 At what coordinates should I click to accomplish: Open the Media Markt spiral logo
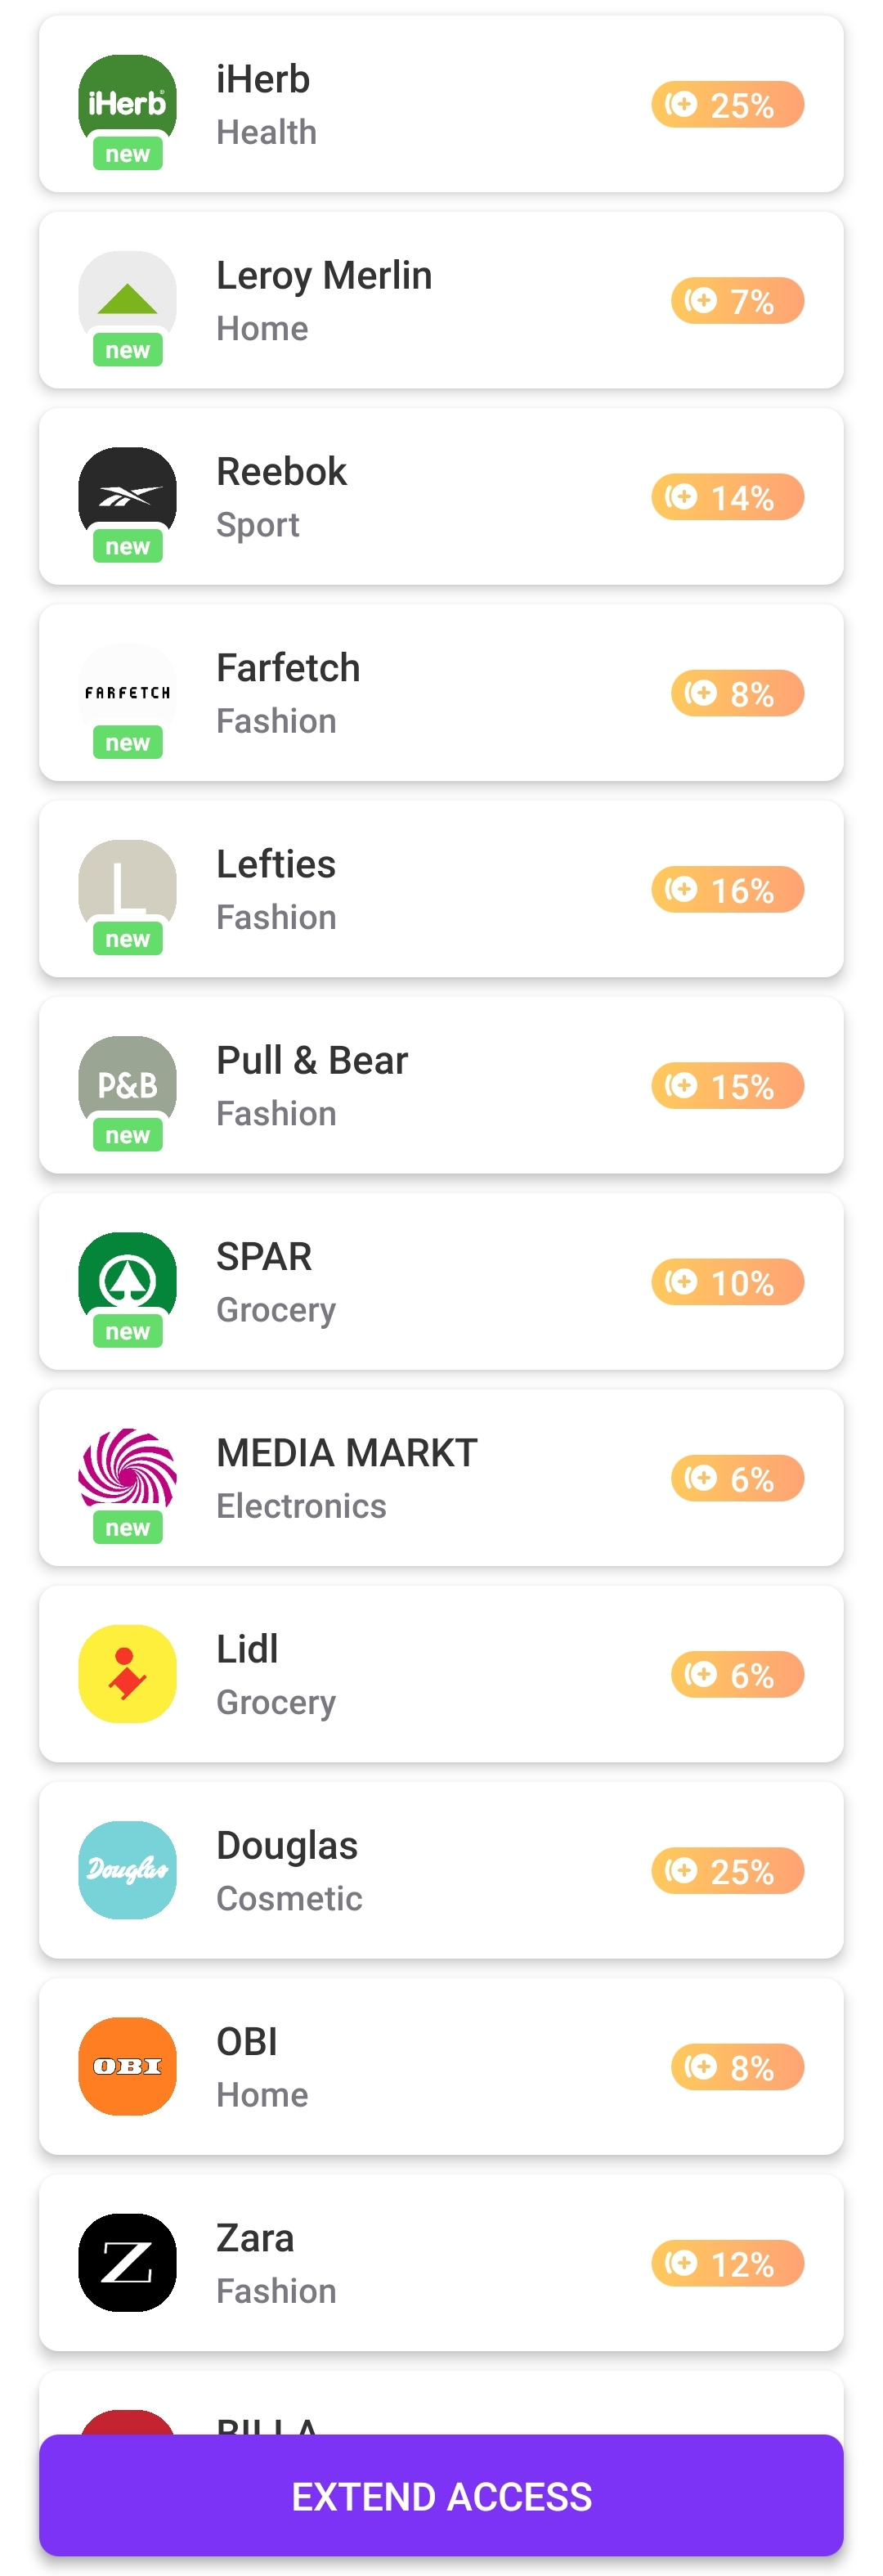(127, 1477)
